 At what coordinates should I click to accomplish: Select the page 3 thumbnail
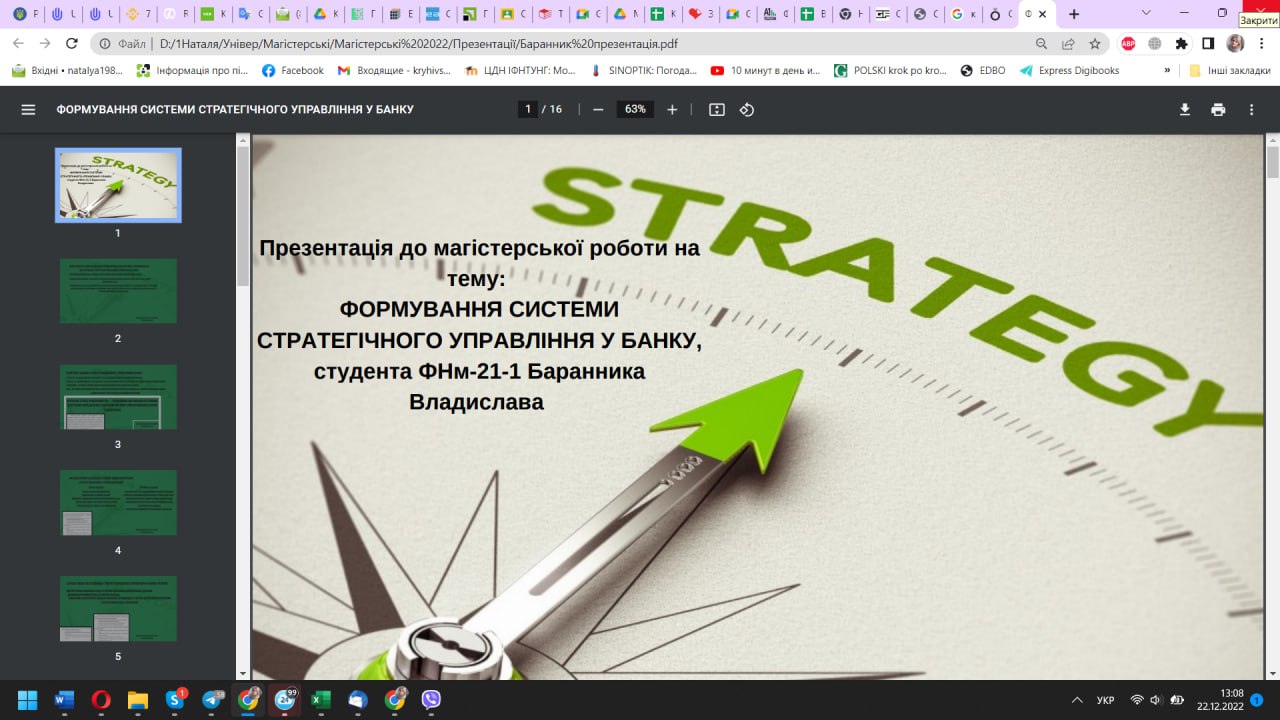coord(117,396)
